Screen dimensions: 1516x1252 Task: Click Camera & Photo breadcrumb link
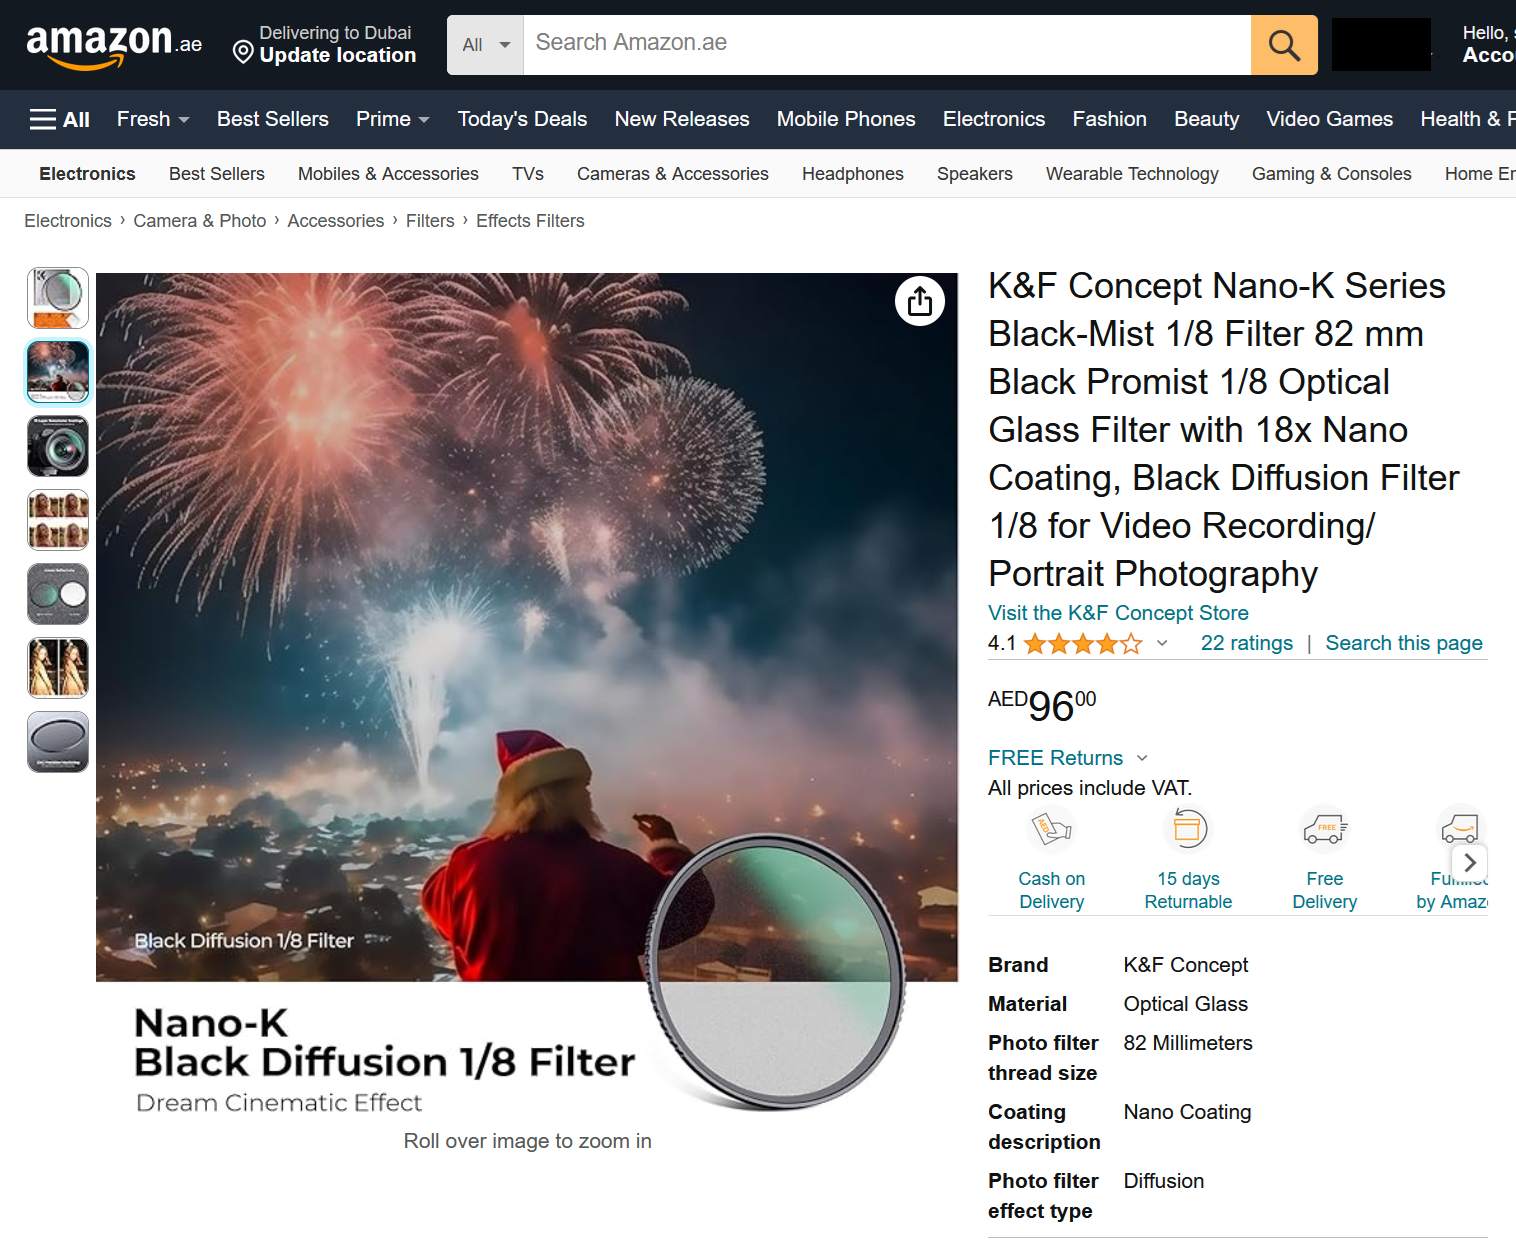[200, 221]
